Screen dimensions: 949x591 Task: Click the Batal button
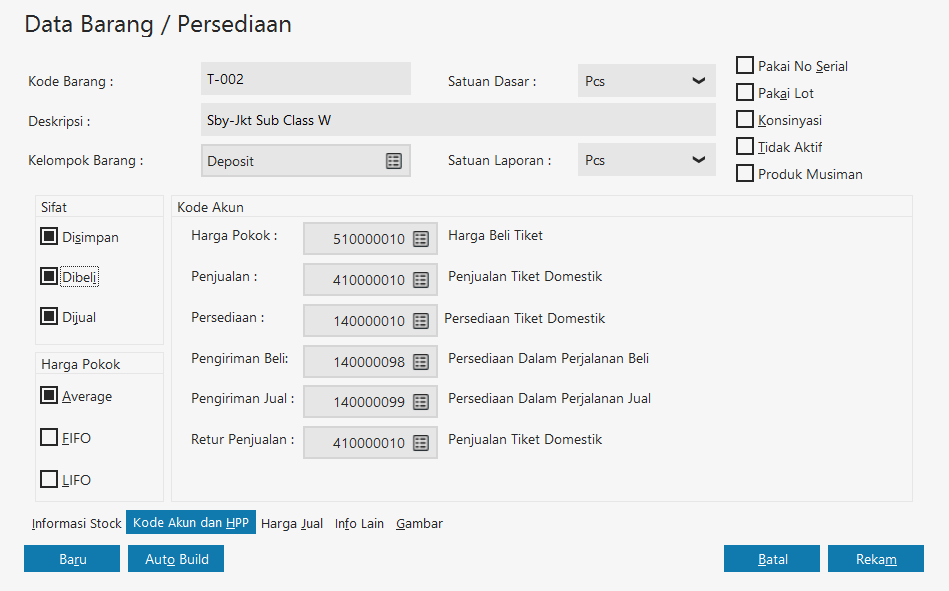(771, 559)
